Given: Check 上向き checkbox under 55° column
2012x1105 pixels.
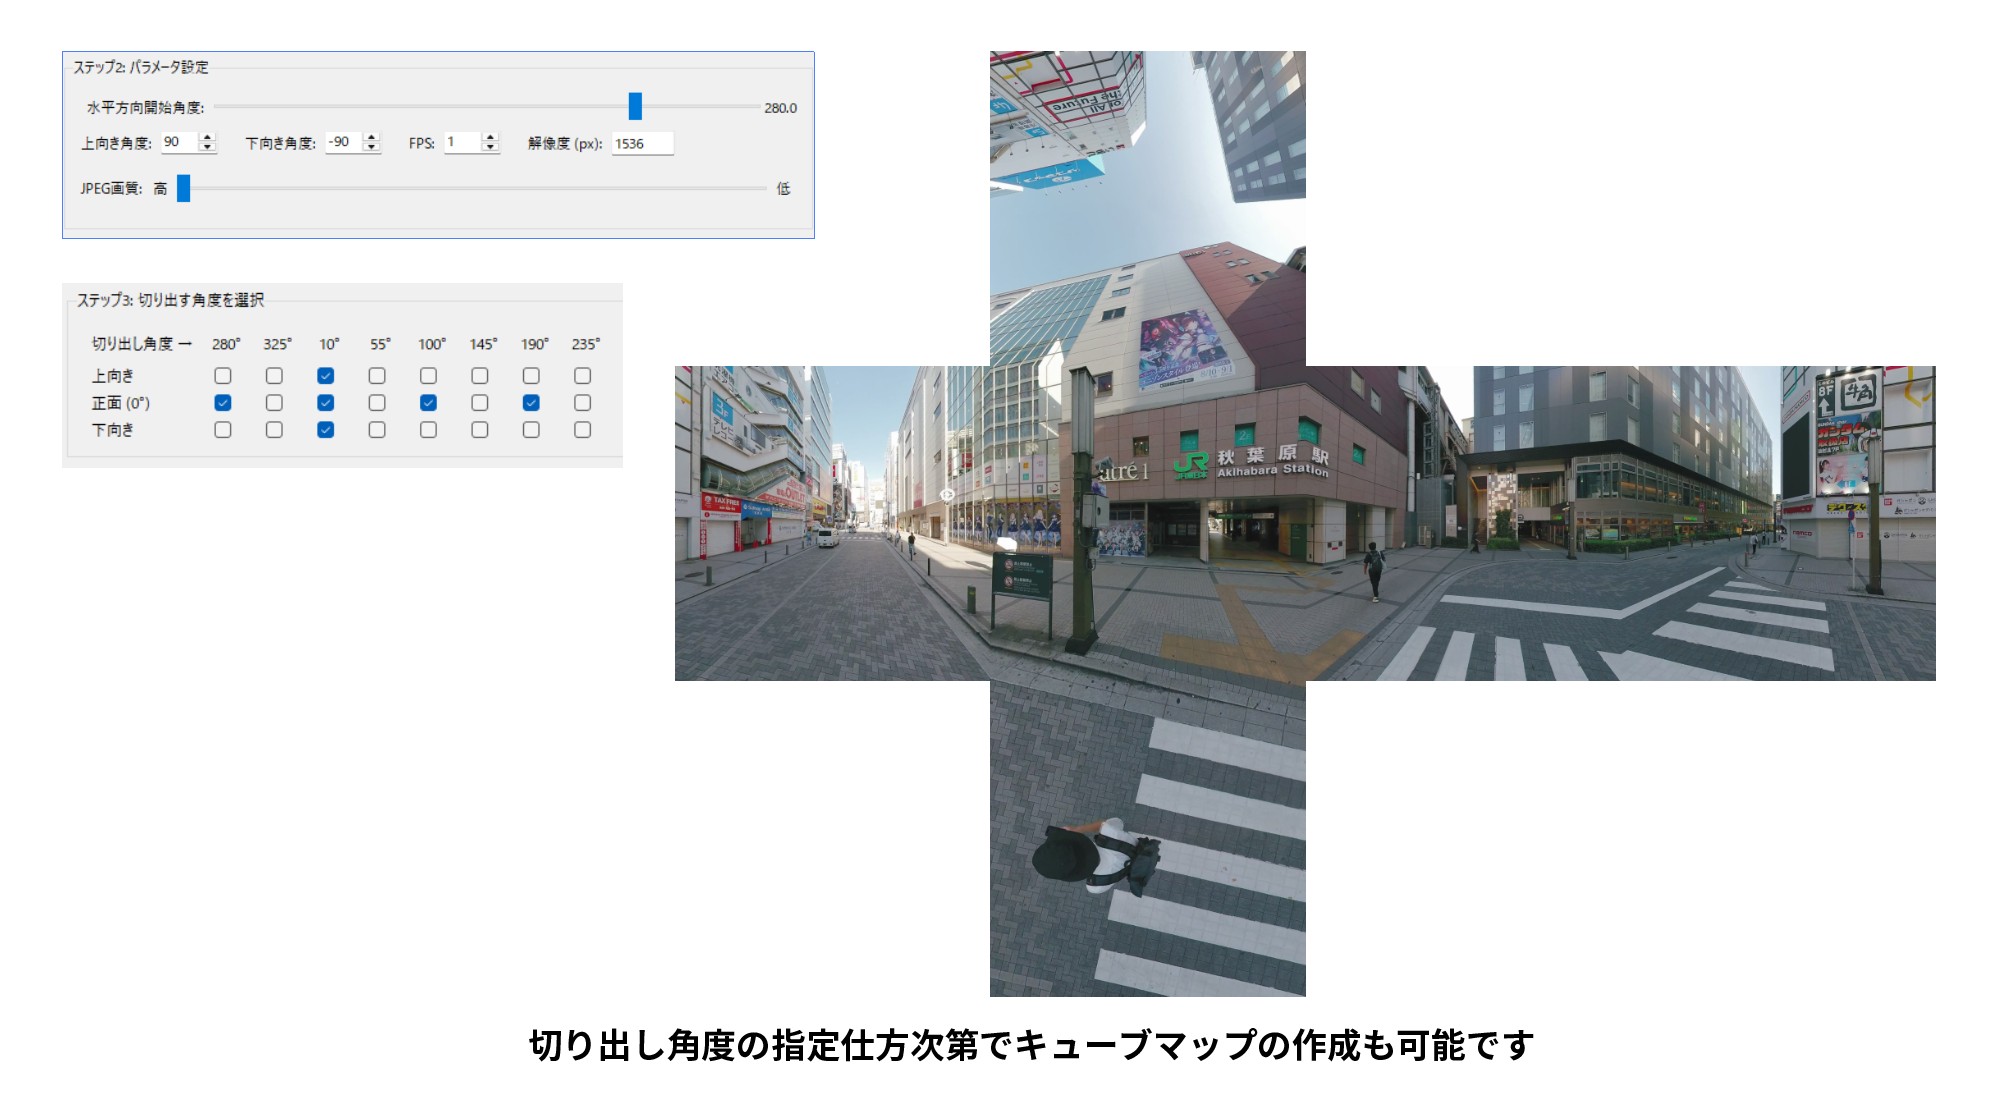Looking at the screenshot, I should click(x=377, y=376).
